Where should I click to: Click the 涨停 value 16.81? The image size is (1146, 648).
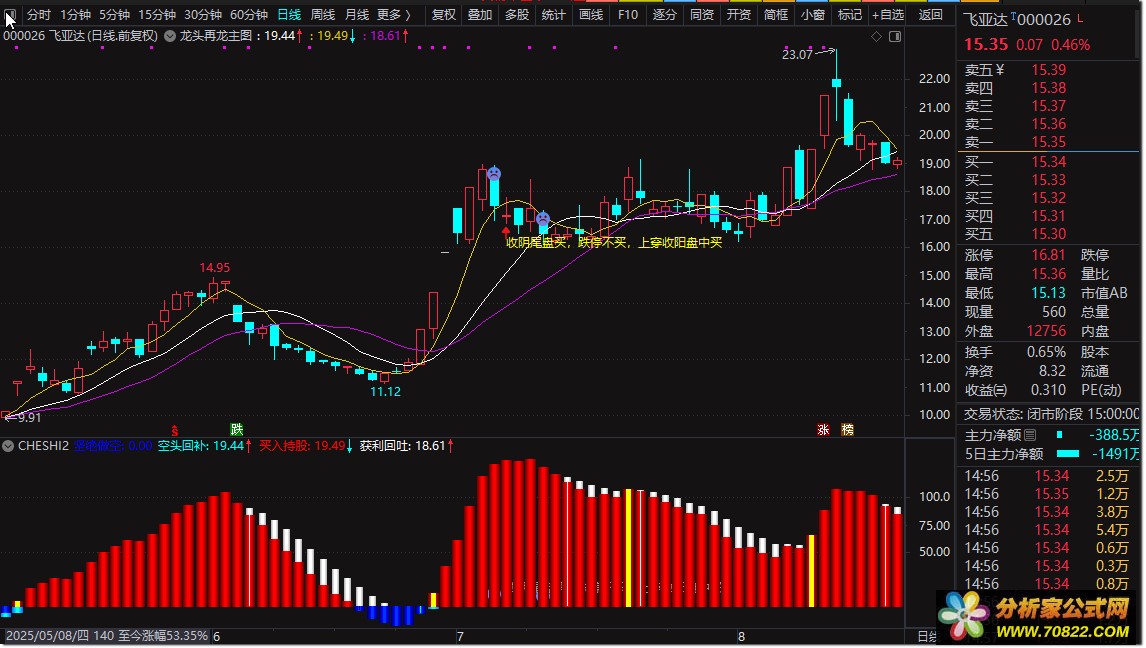(x=1049, y=255)
